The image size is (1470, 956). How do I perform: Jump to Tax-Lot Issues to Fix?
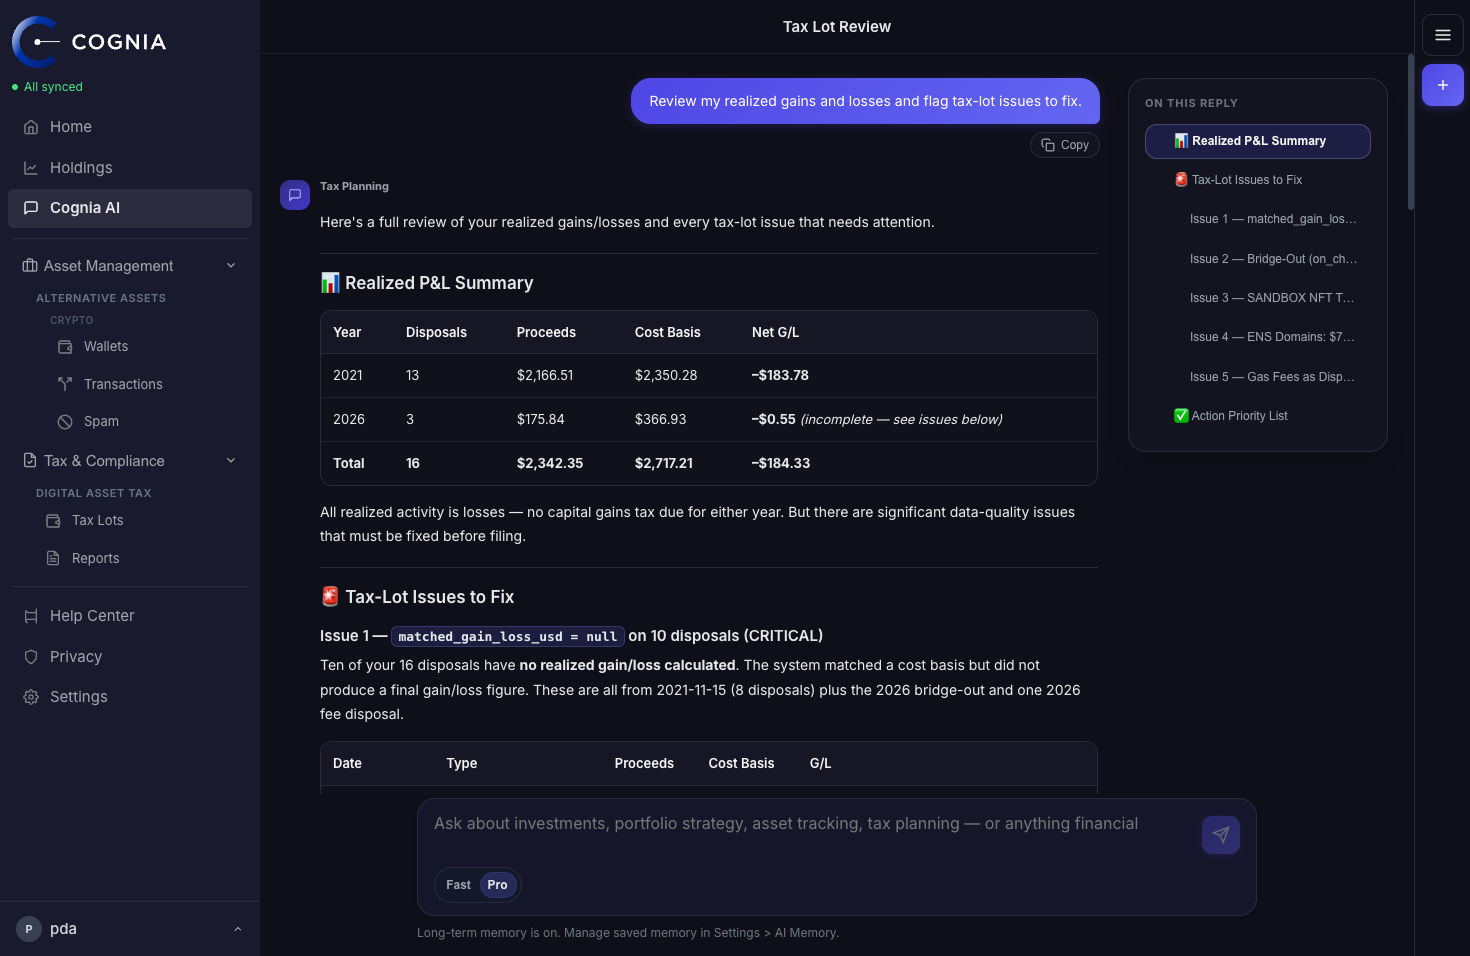coord(1258,180)
